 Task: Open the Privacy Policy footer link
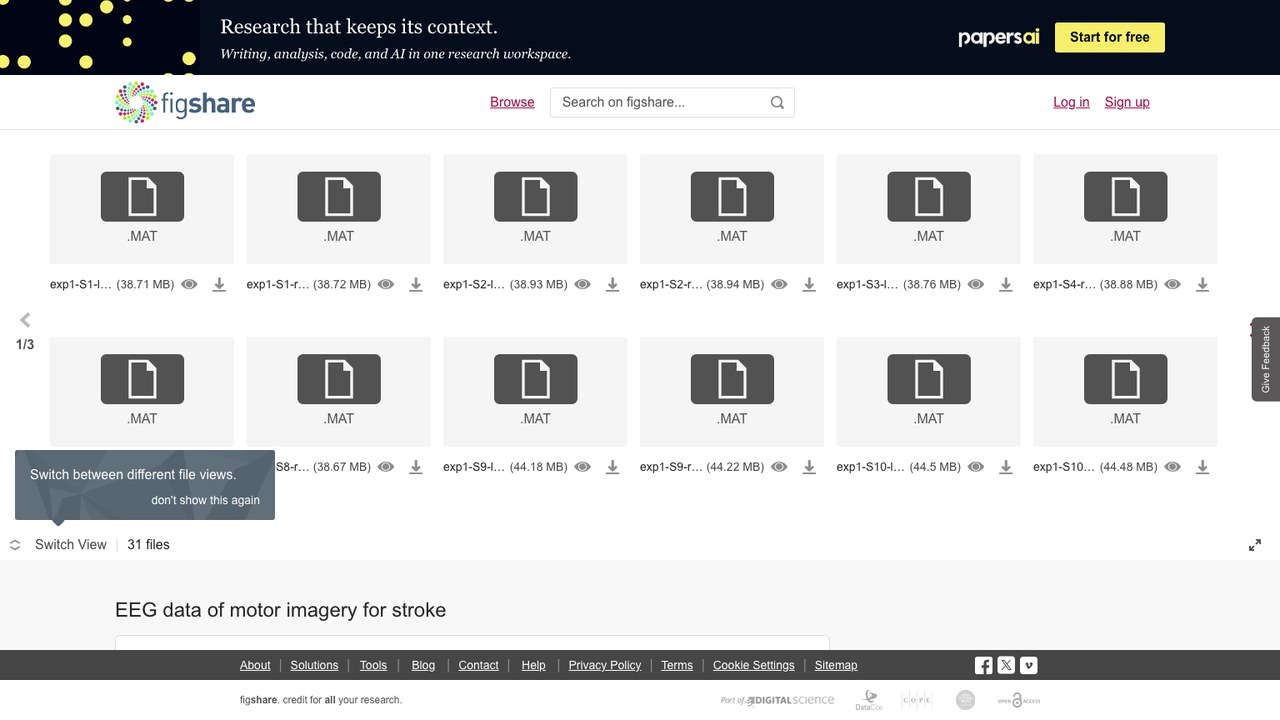point(605,665)
